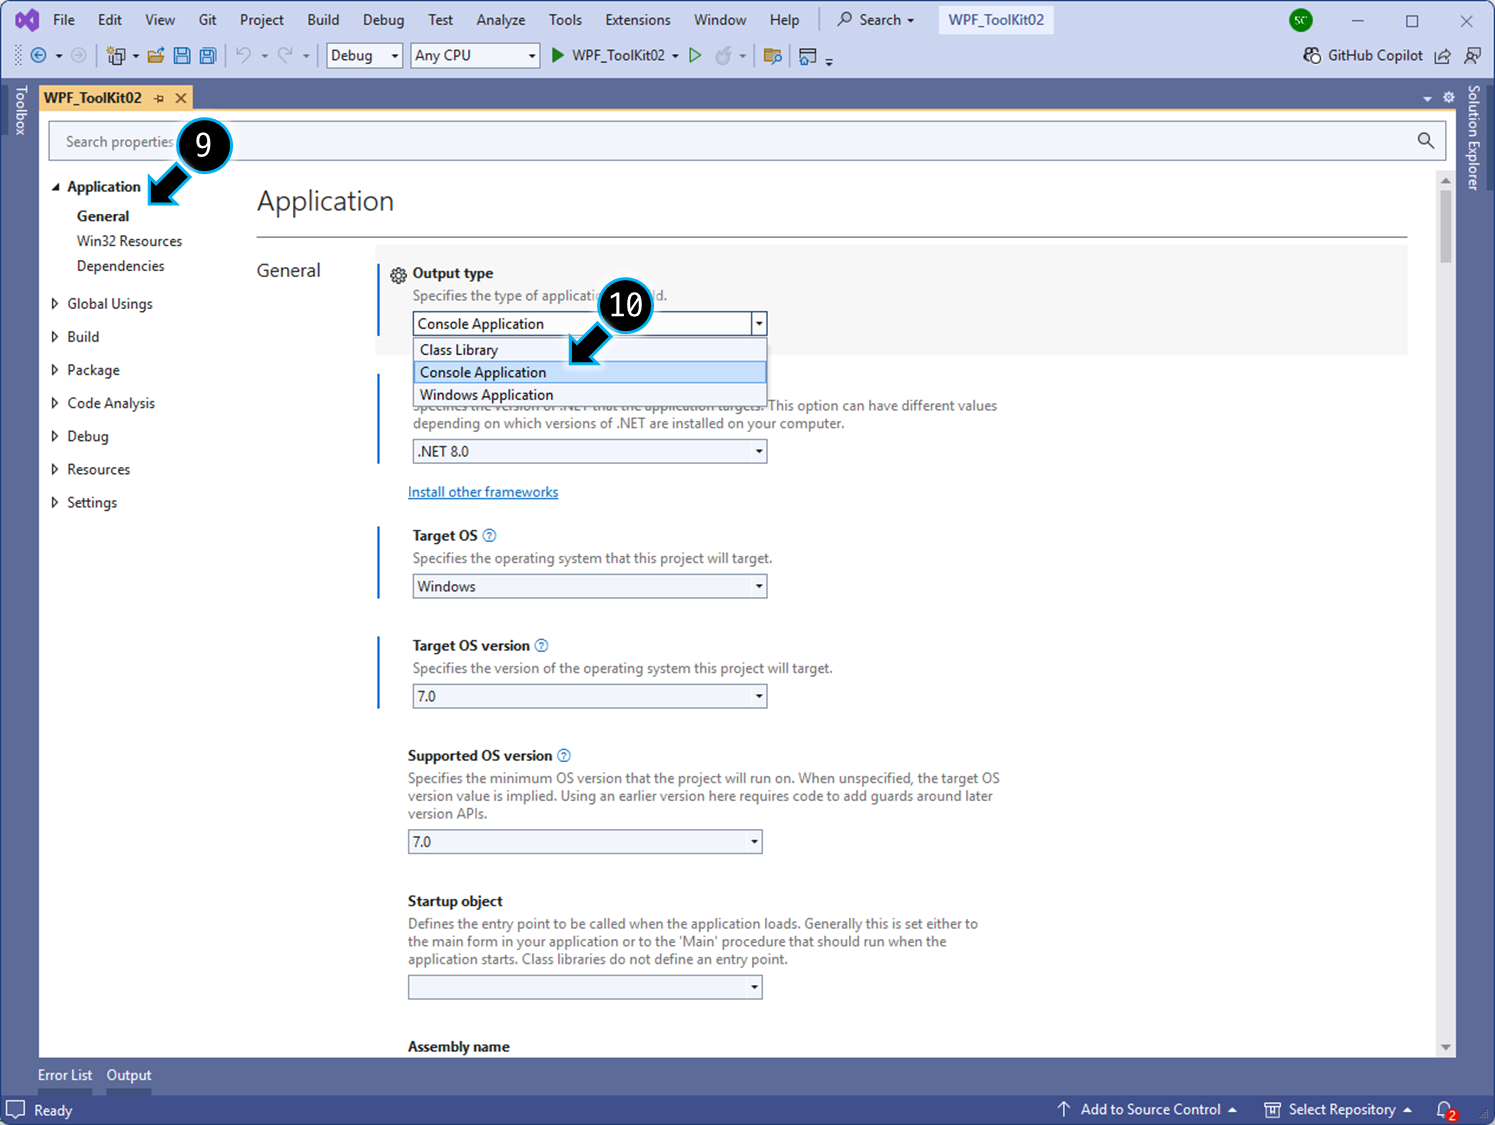Open the Target OS help icon

(489, 536)
